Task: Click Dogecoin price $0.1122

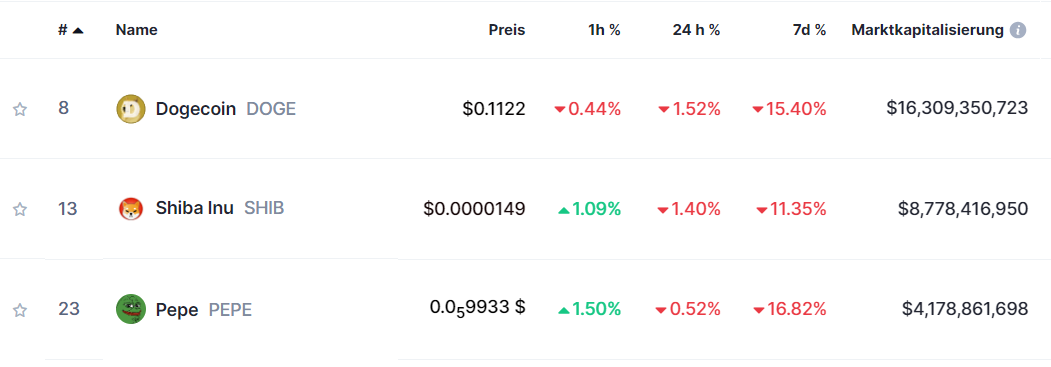Action: [x=494, y=108]
